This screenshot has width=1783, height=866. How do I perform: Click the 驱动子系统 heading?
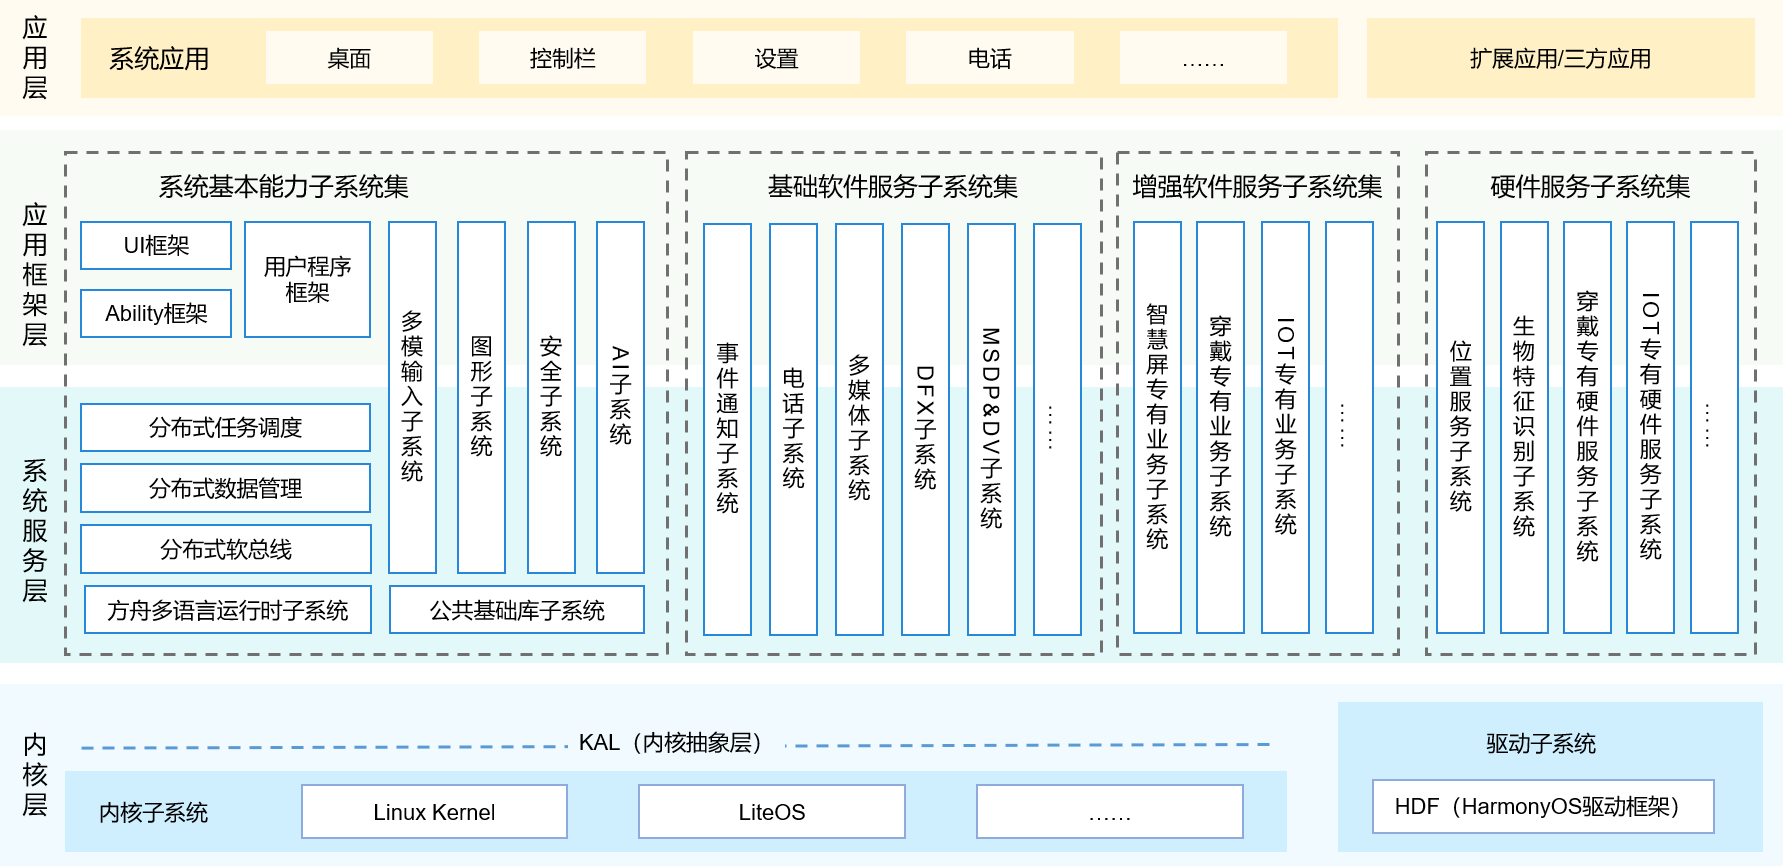point(1540,744)
